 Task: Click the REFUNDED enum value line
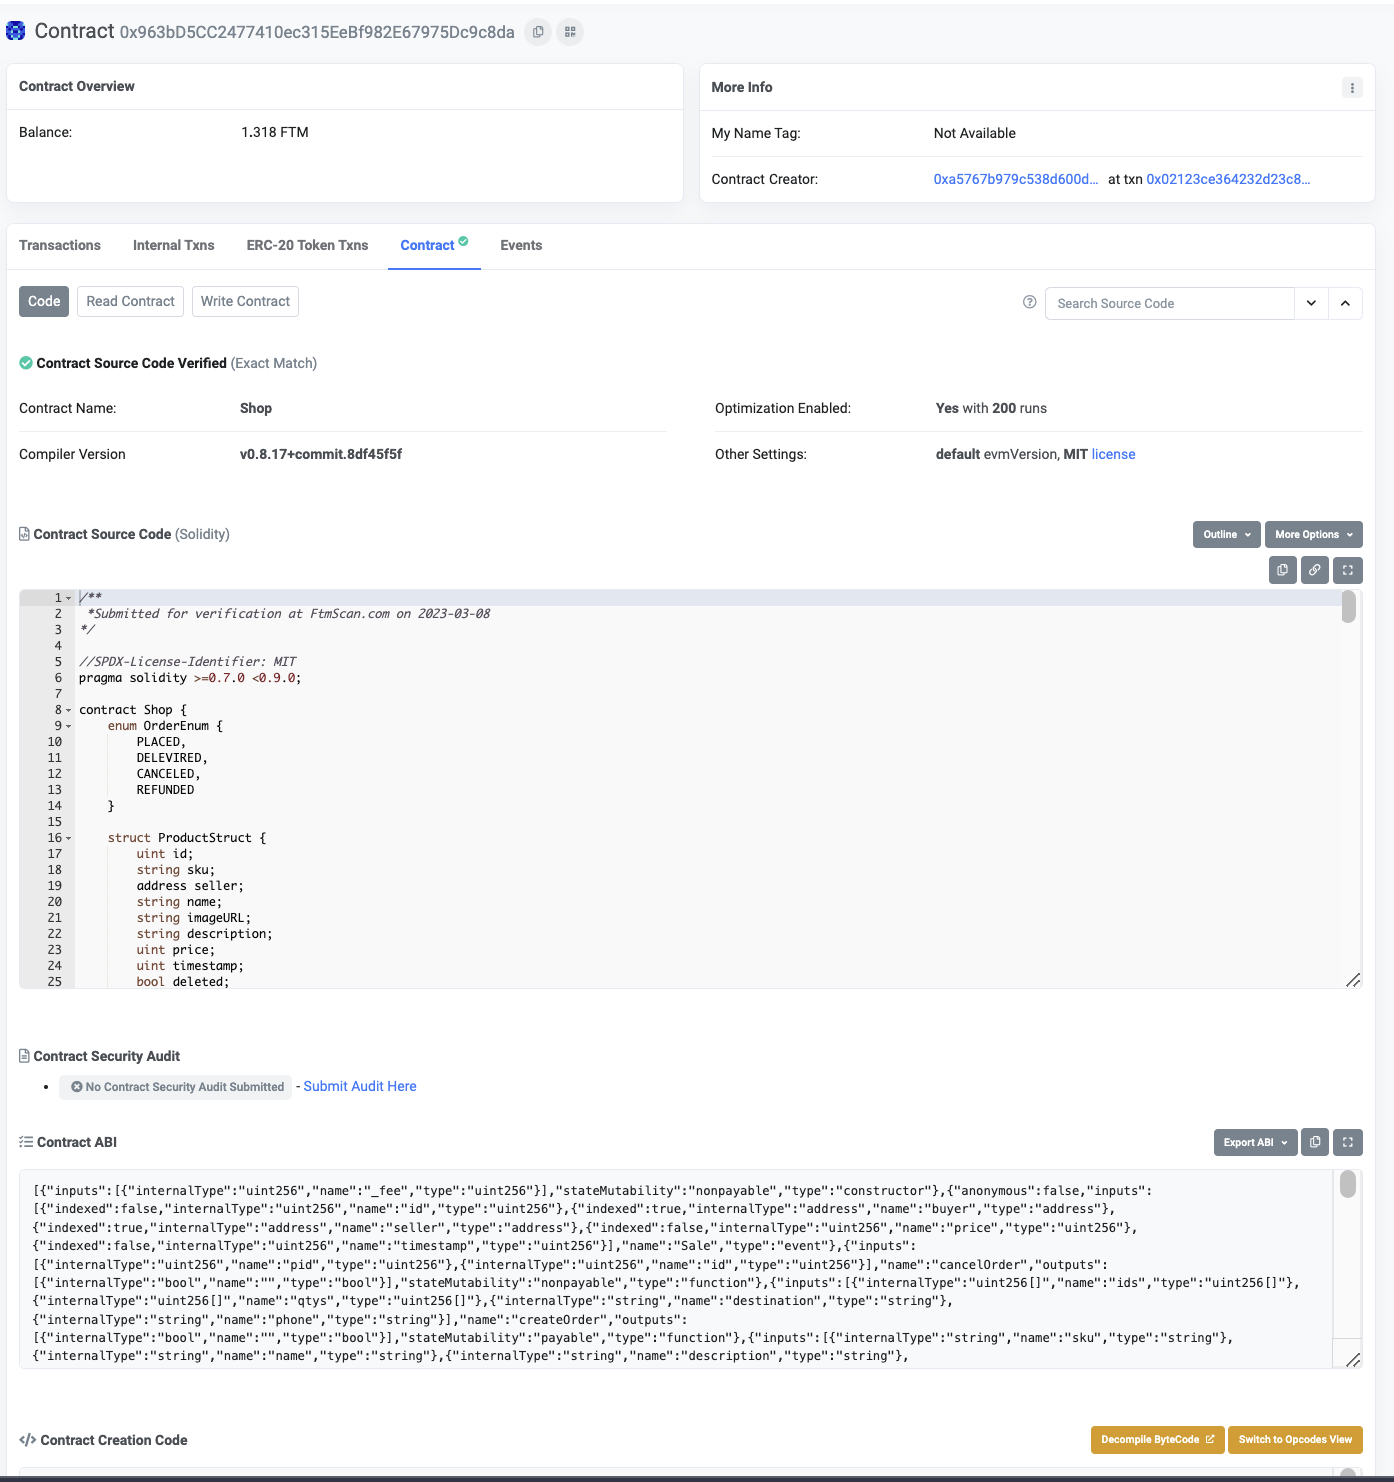pyautogui.click(x=166, y=790)
